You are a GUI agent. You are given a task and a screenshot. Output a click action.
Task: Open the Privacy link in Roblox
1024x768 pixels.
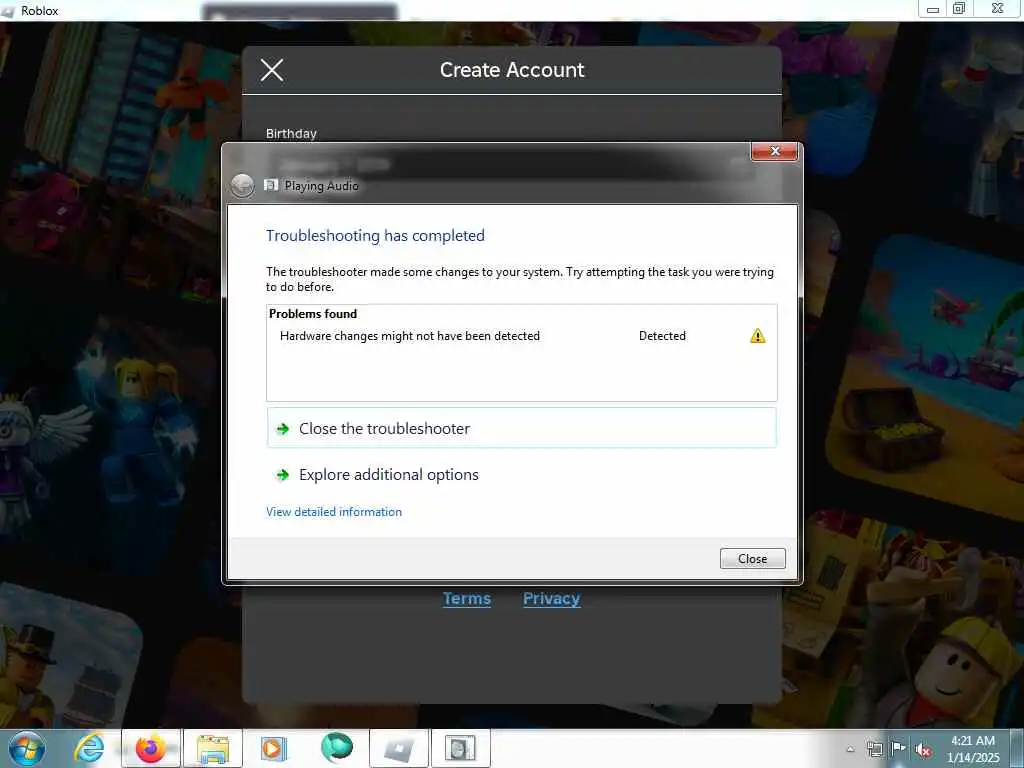[551, 598]
